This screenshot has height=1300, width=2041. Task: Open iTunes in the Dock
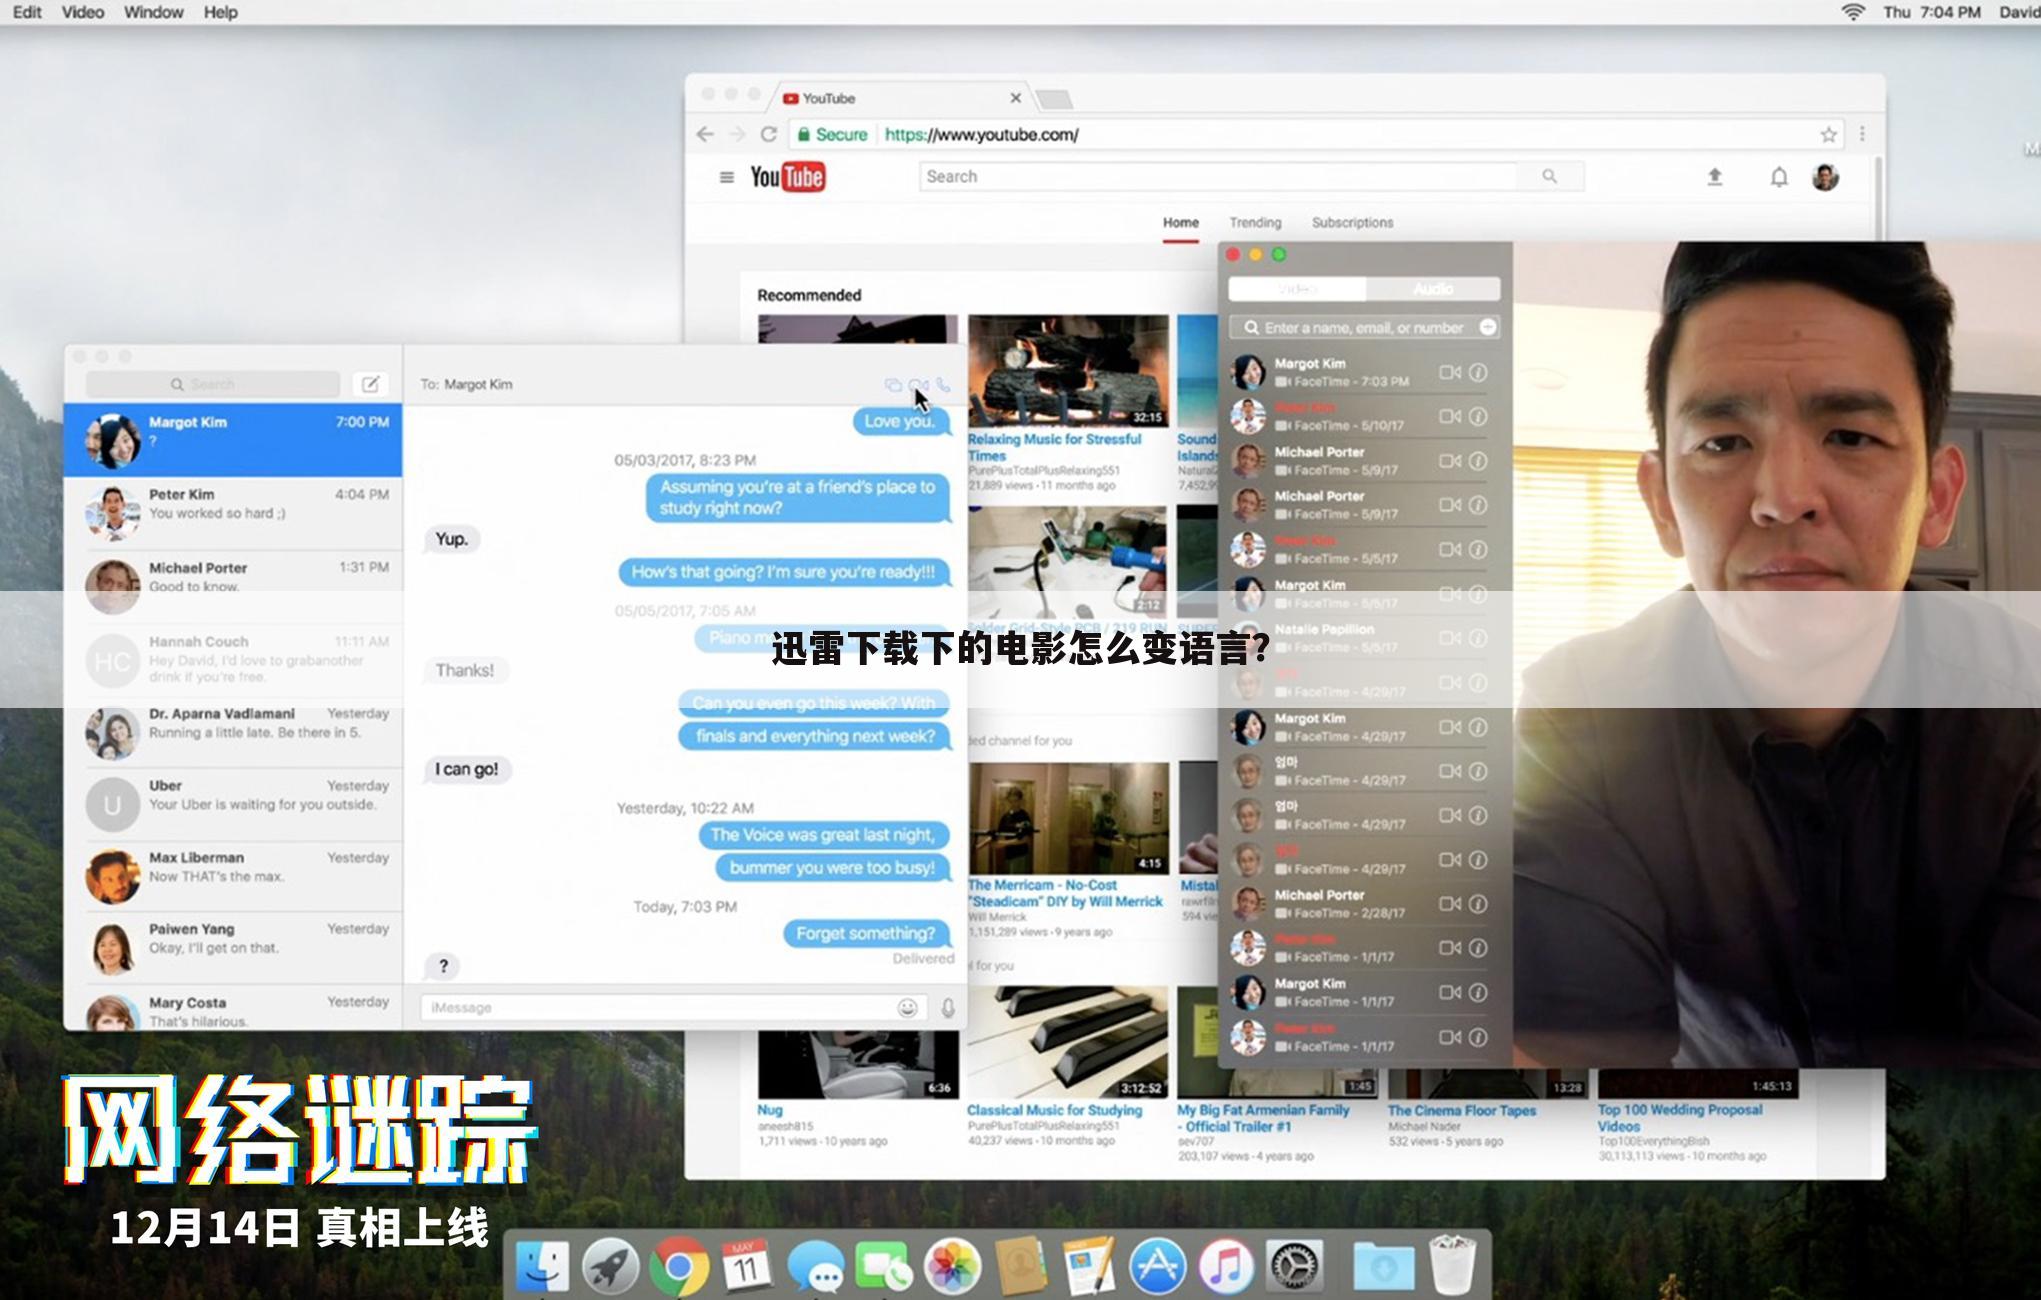1226,1266
